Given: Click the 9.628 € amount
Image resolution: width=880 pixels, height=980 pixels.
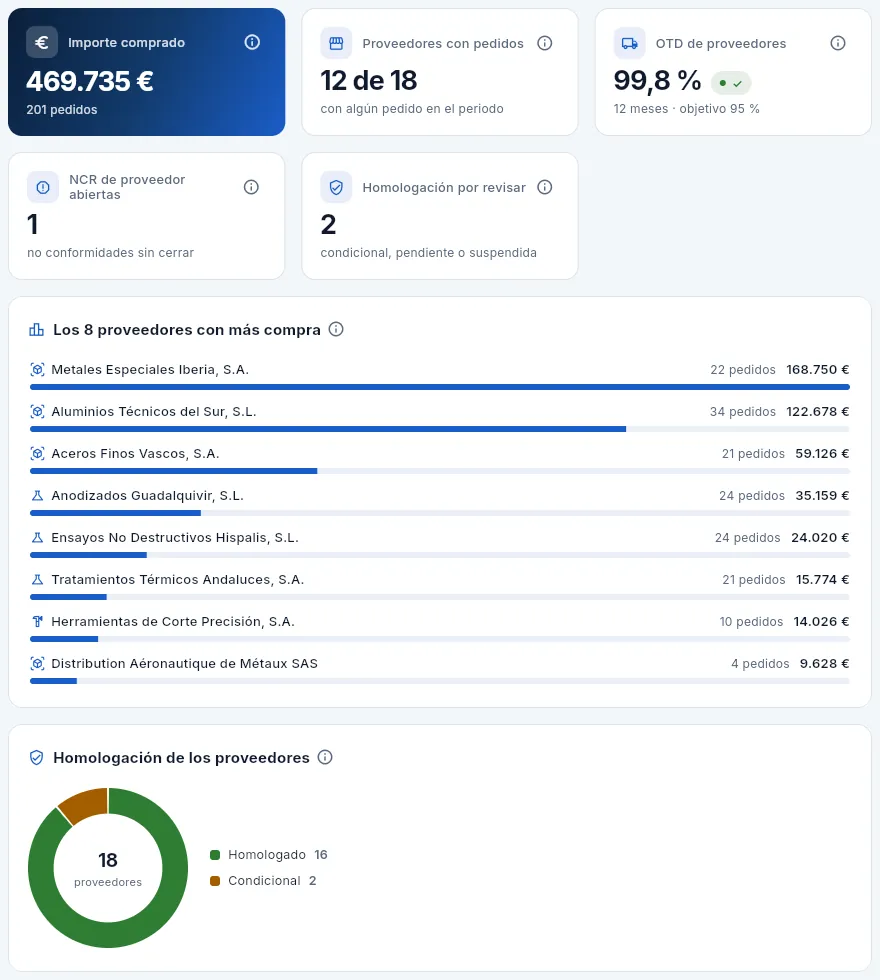Looking at the screenshot, I should tap(825, 663).
